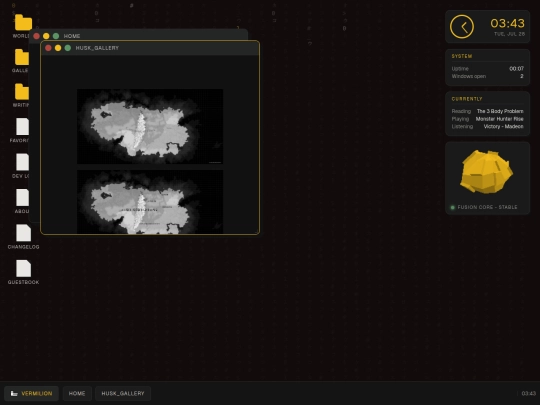Switch to HUSK_GALLERY in the taskbar

123,393
